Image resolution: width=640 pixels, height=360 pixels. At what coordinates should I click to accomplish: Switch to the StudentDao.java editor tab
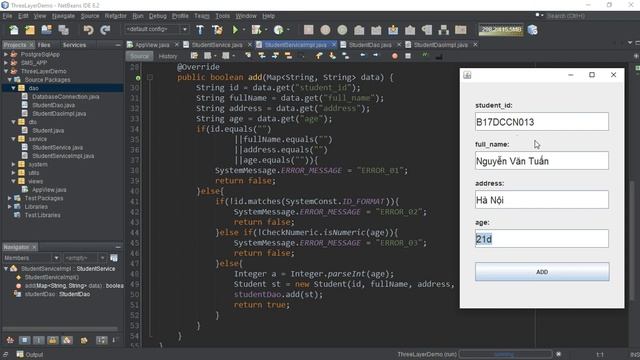coord(370,45)
